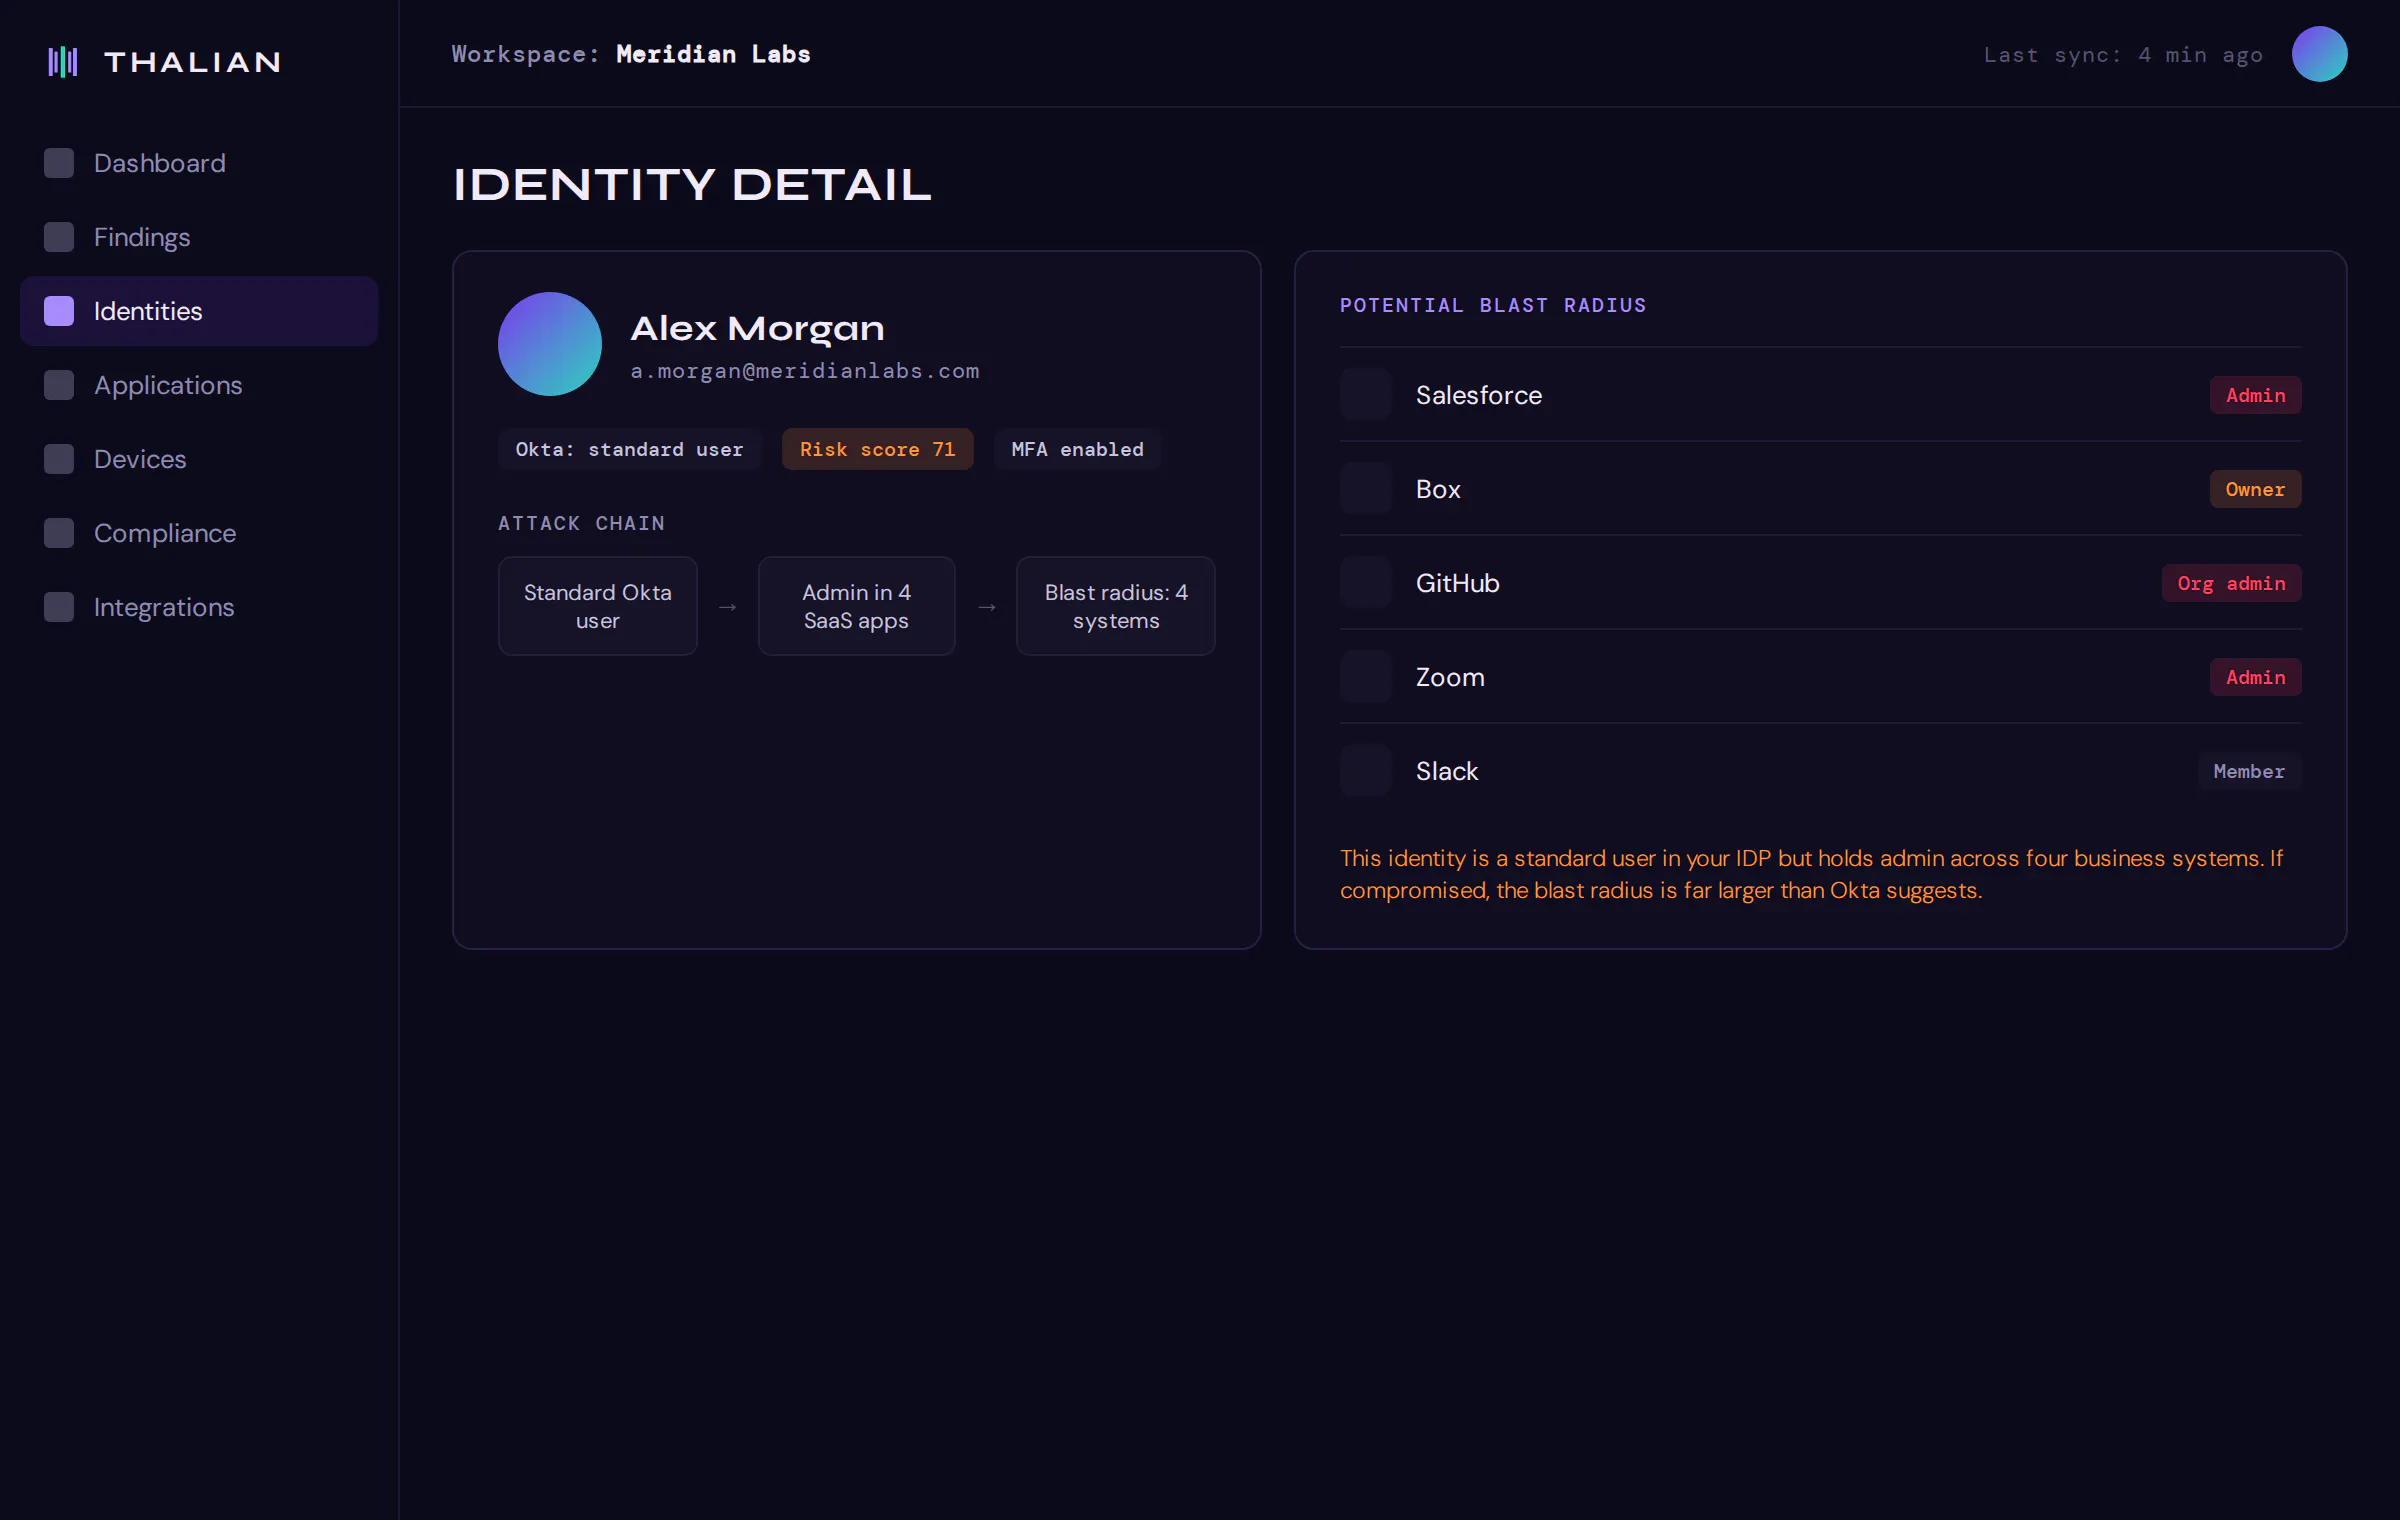Screen dimensions: 2400x1520
Task: Navigate to Applications
Action: [x=199, y=385]
